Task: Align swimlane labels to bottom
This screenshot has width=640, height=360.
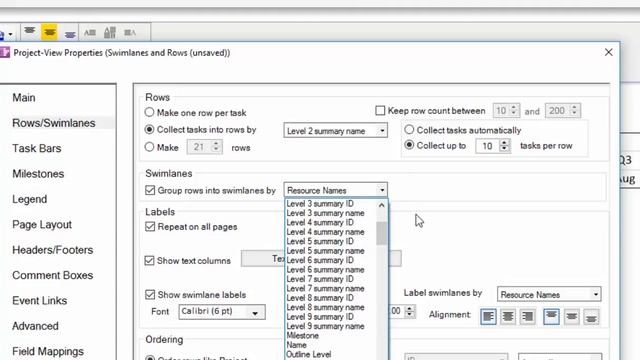Action: tap(591, 316)
